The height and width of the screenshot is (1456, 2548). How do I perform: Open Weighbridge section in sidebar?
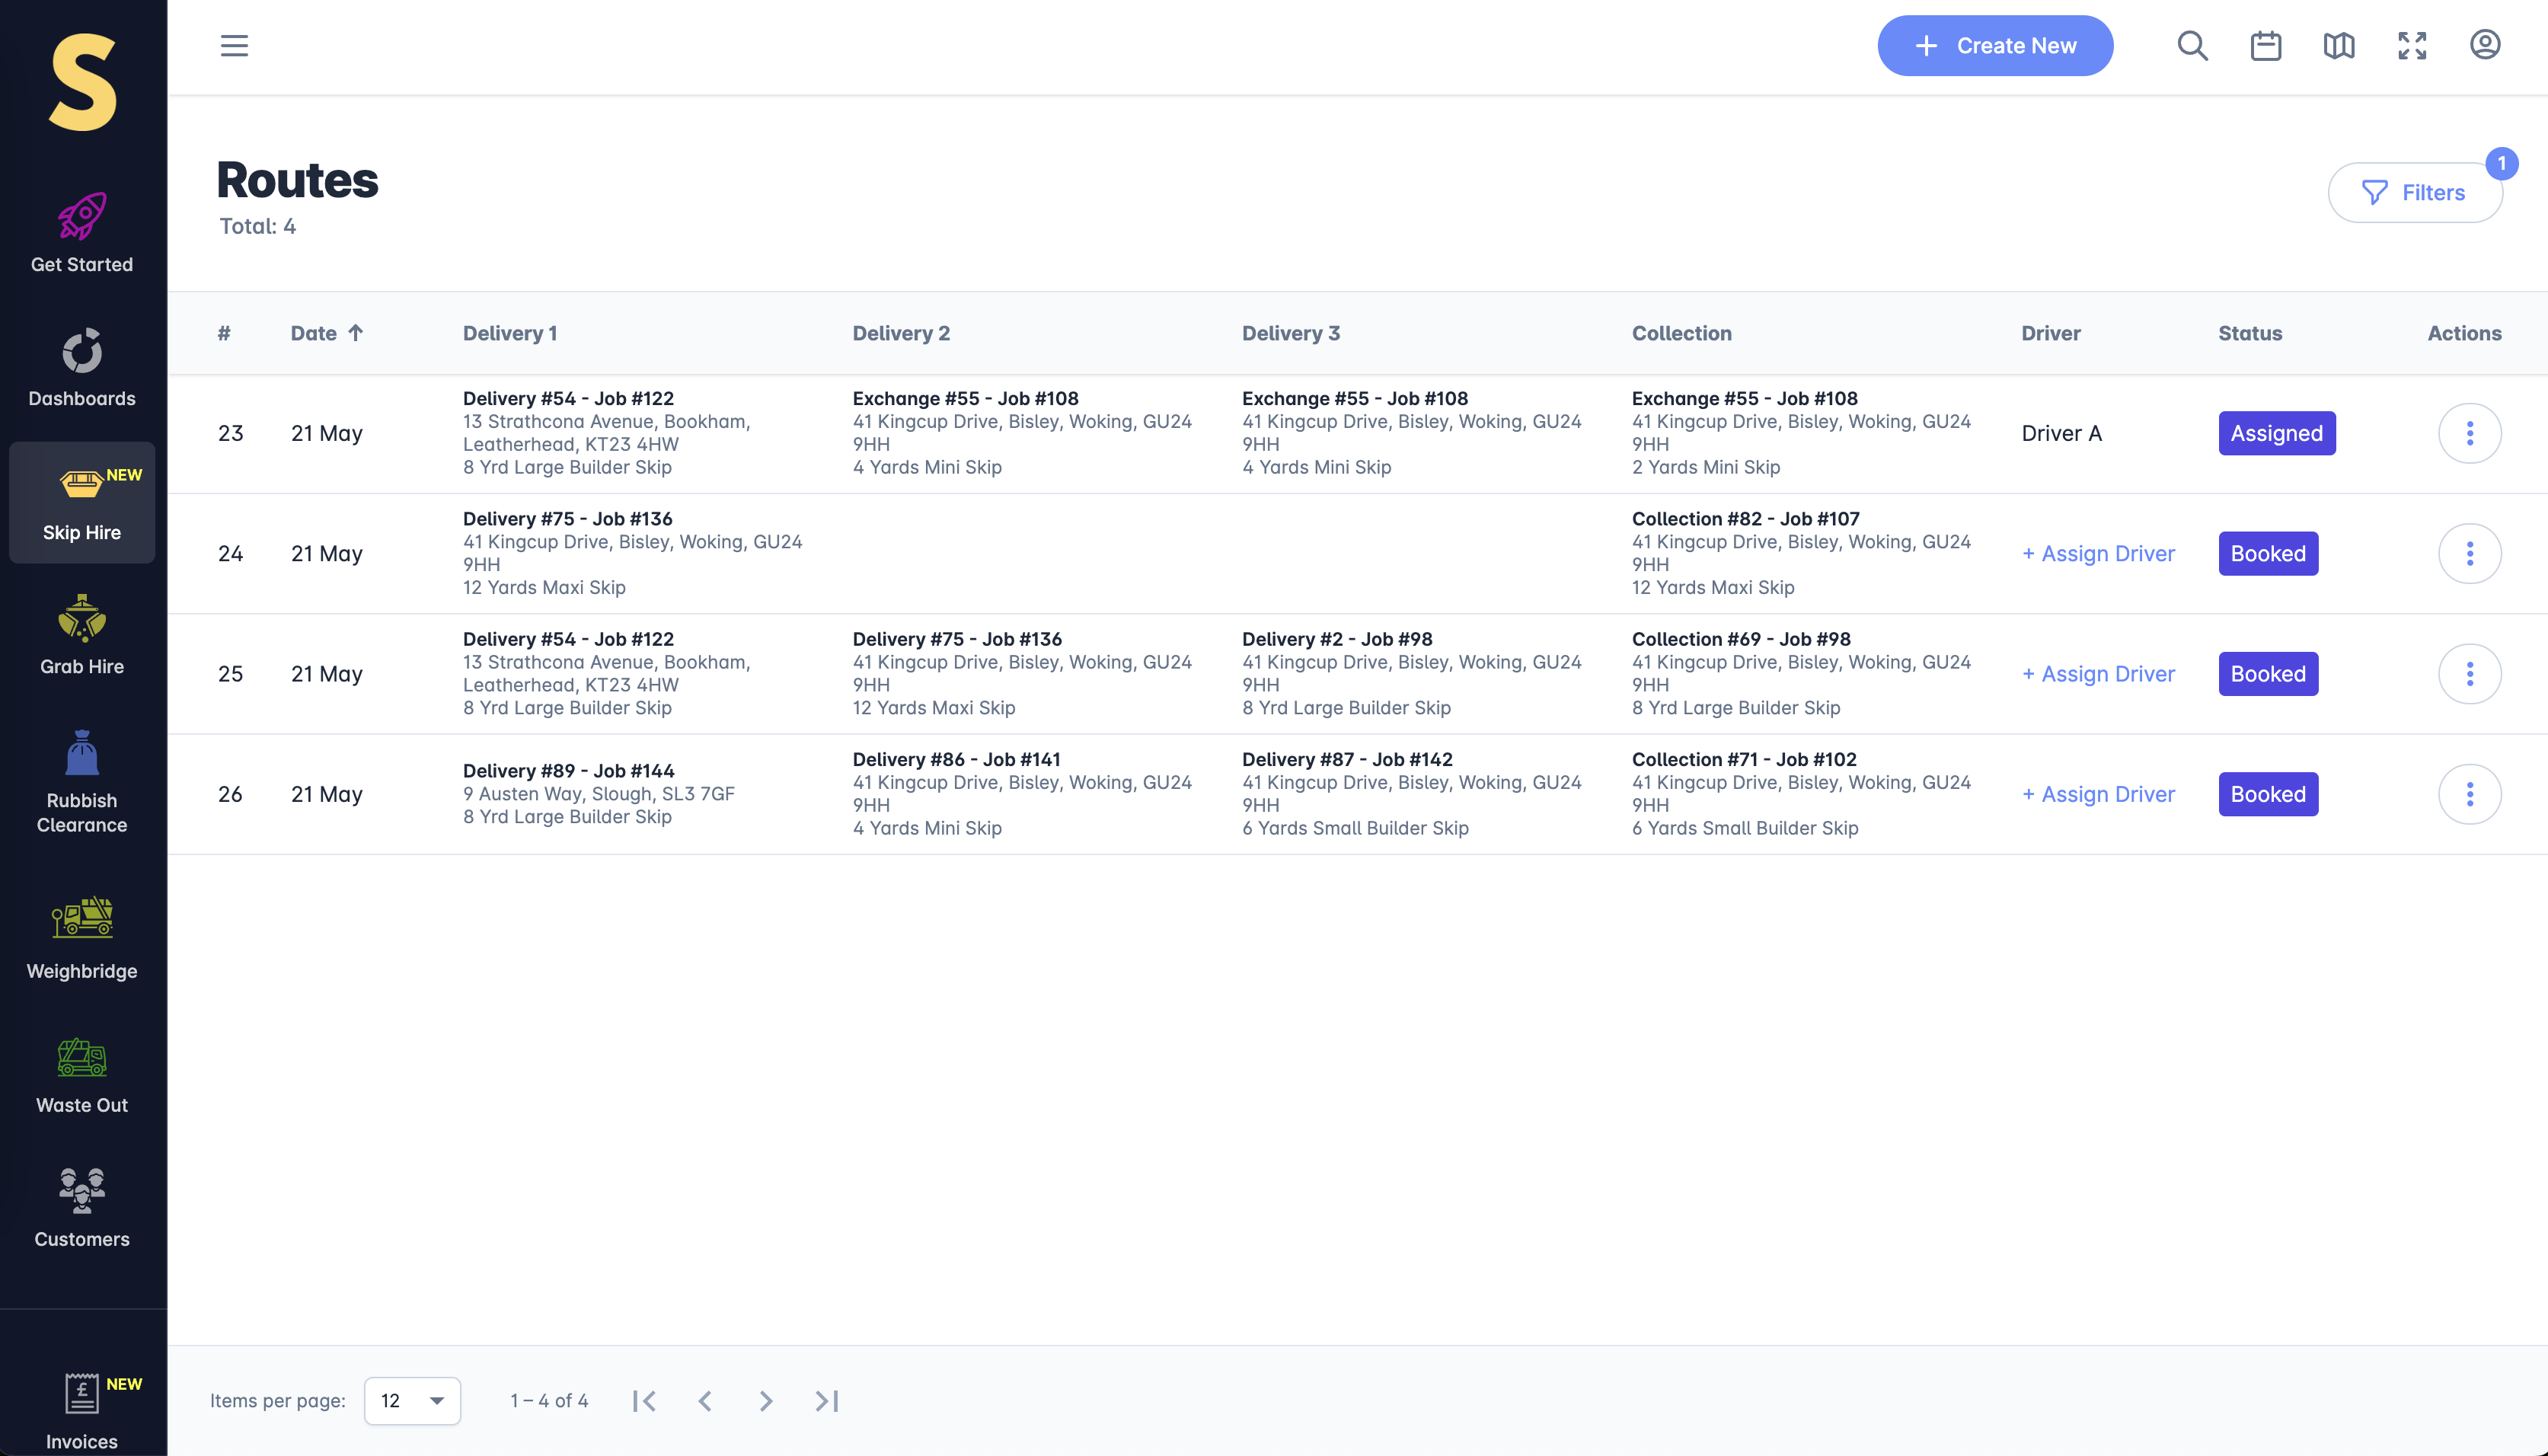82,938
